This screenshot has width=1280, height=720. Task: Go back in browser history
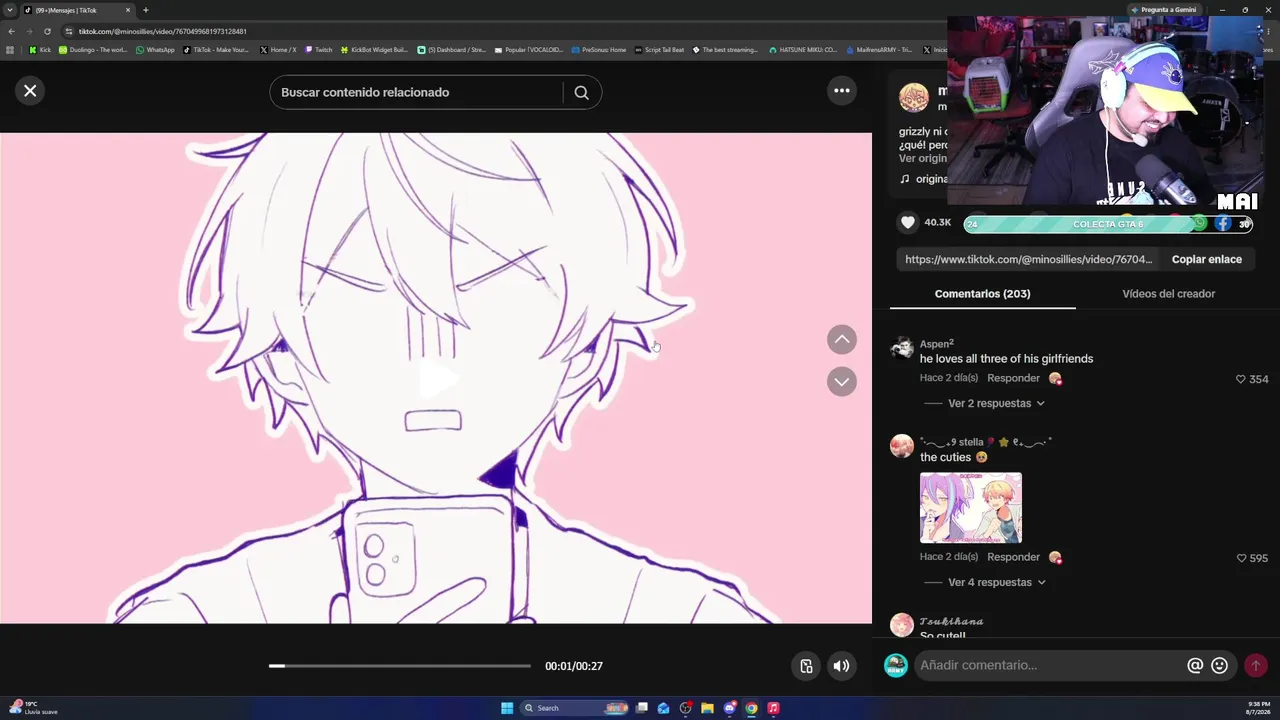tap(11, 31)
